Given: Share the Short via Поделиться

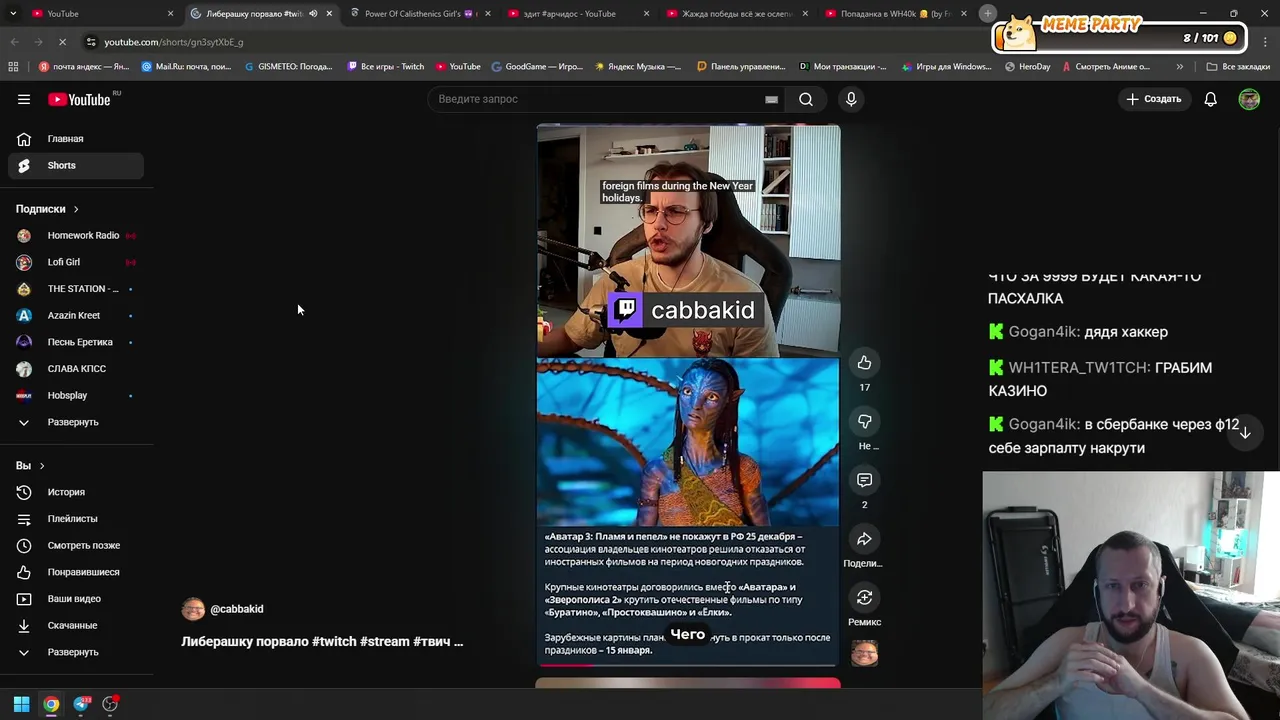Looking at the screenshot, I should 864,539.
